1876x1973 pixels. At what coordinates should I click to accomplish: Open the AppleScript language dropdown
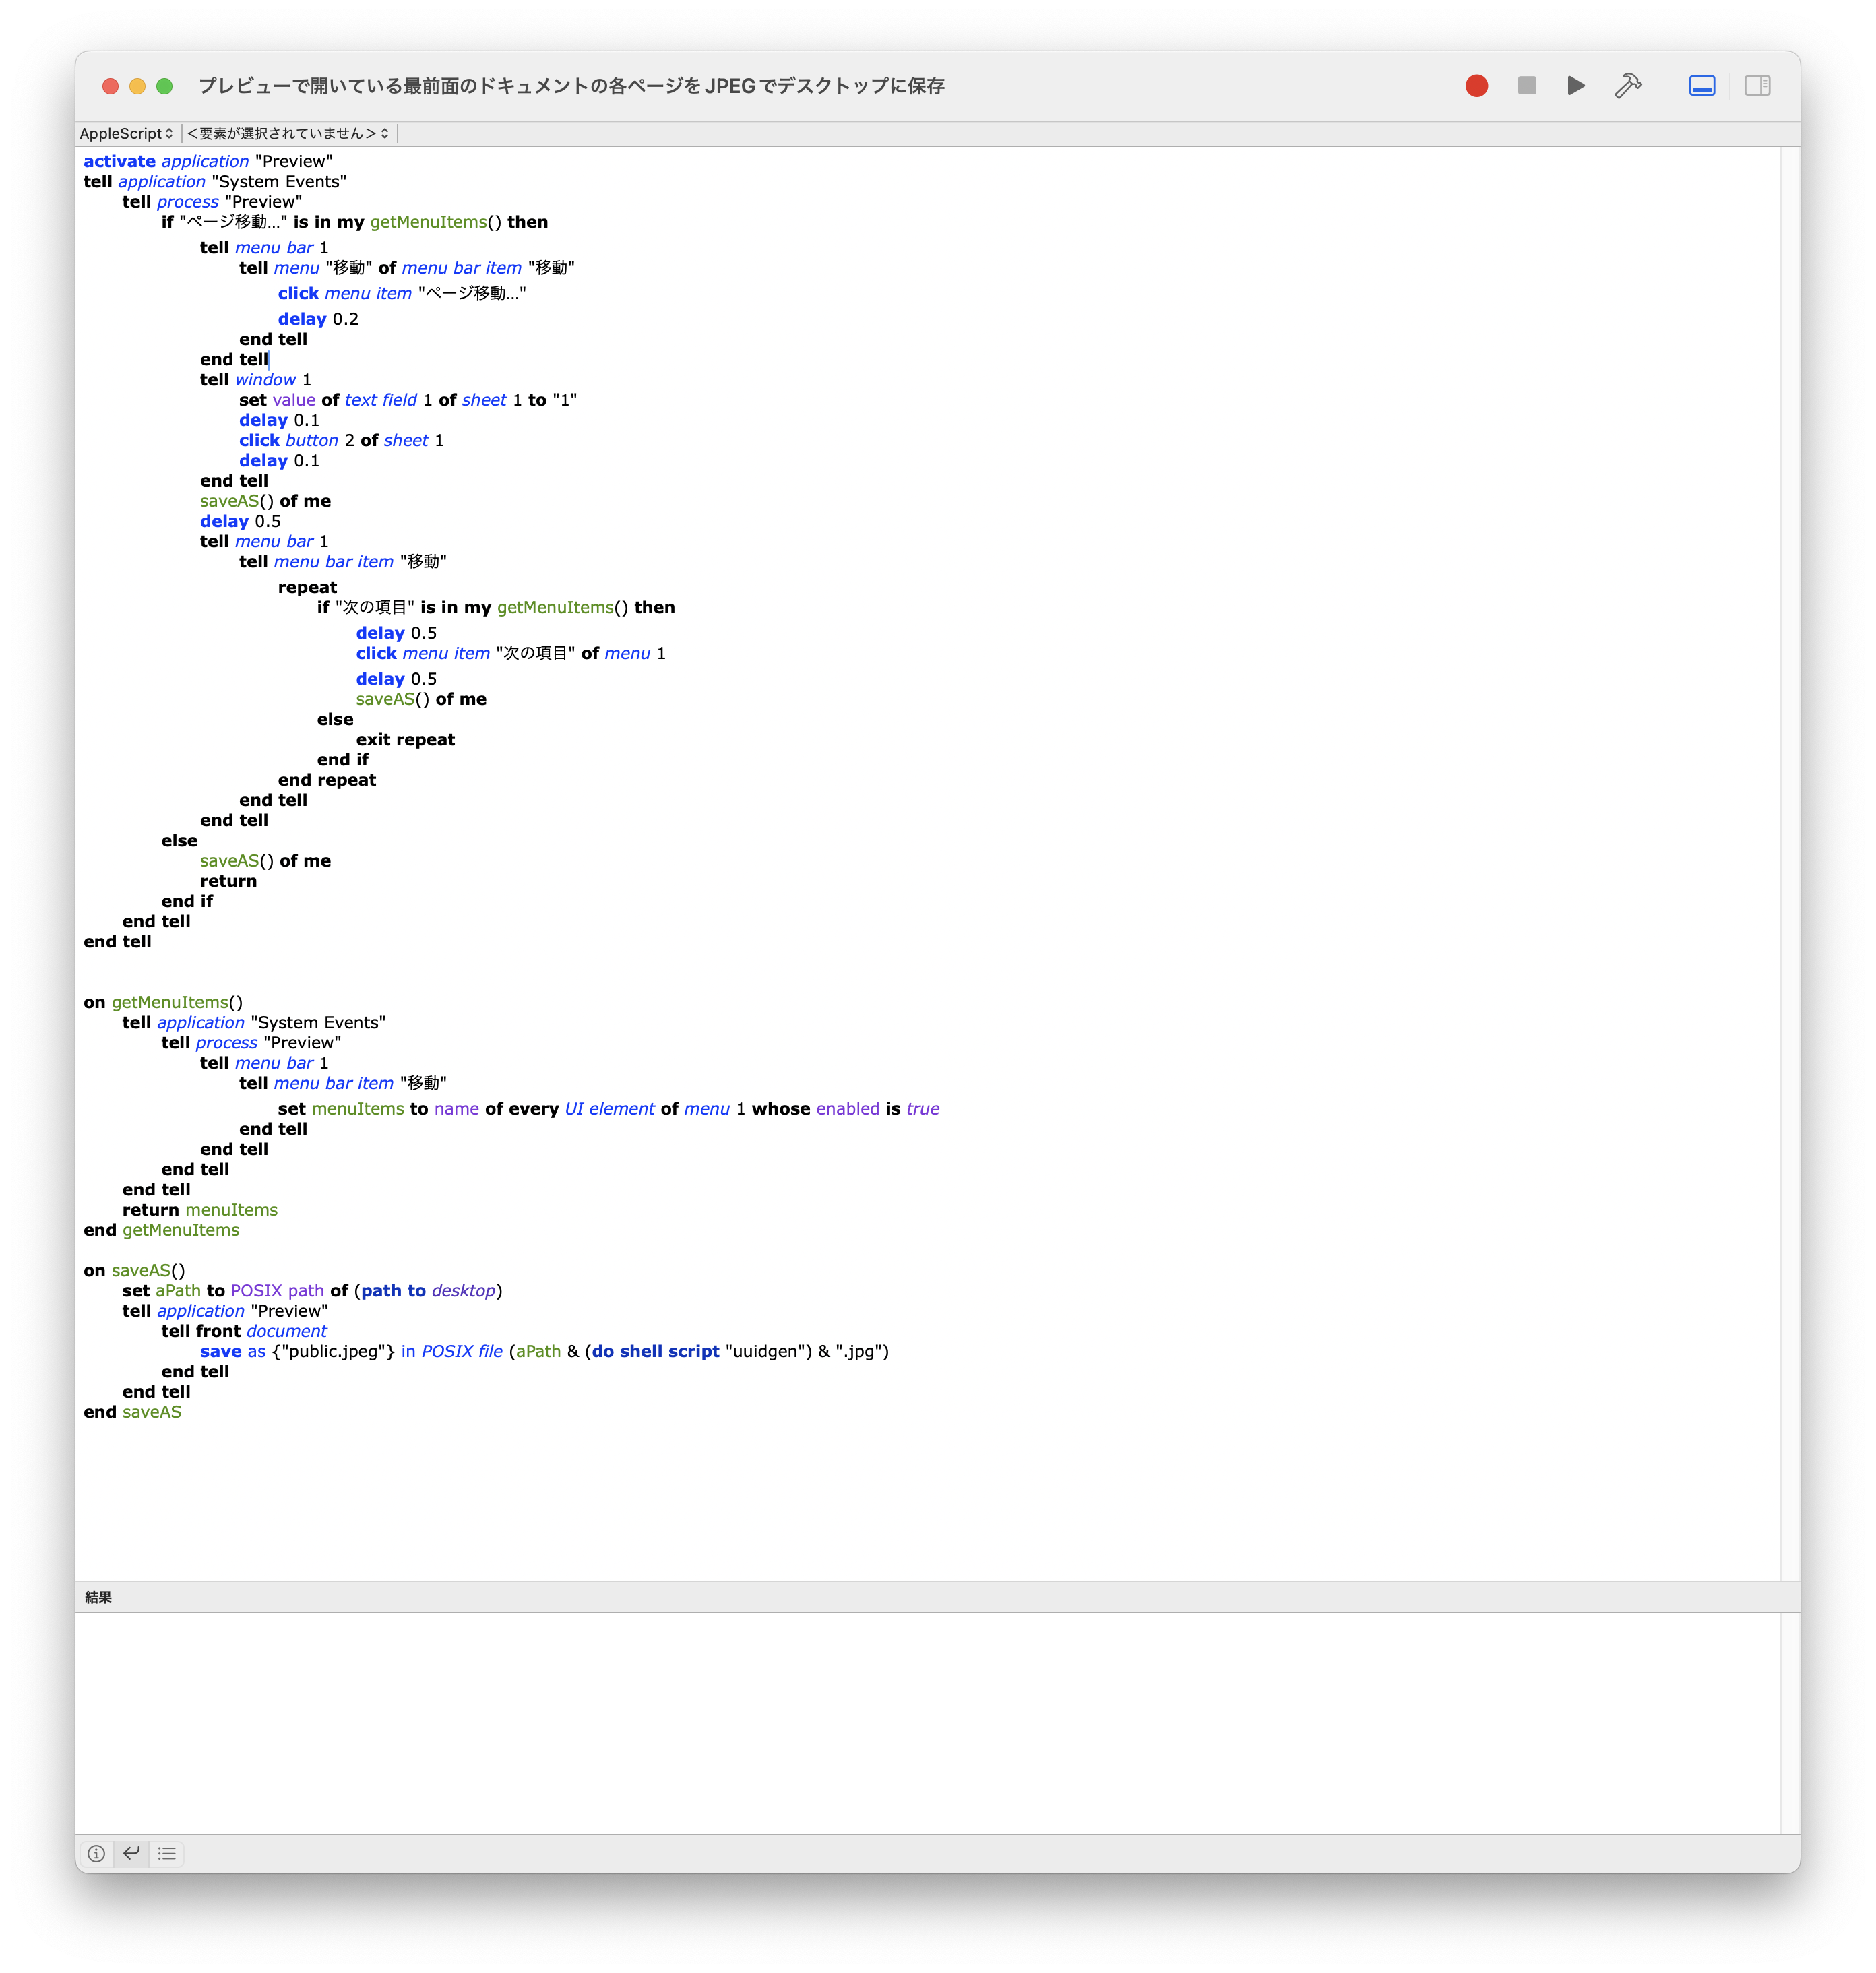(127, 134)
